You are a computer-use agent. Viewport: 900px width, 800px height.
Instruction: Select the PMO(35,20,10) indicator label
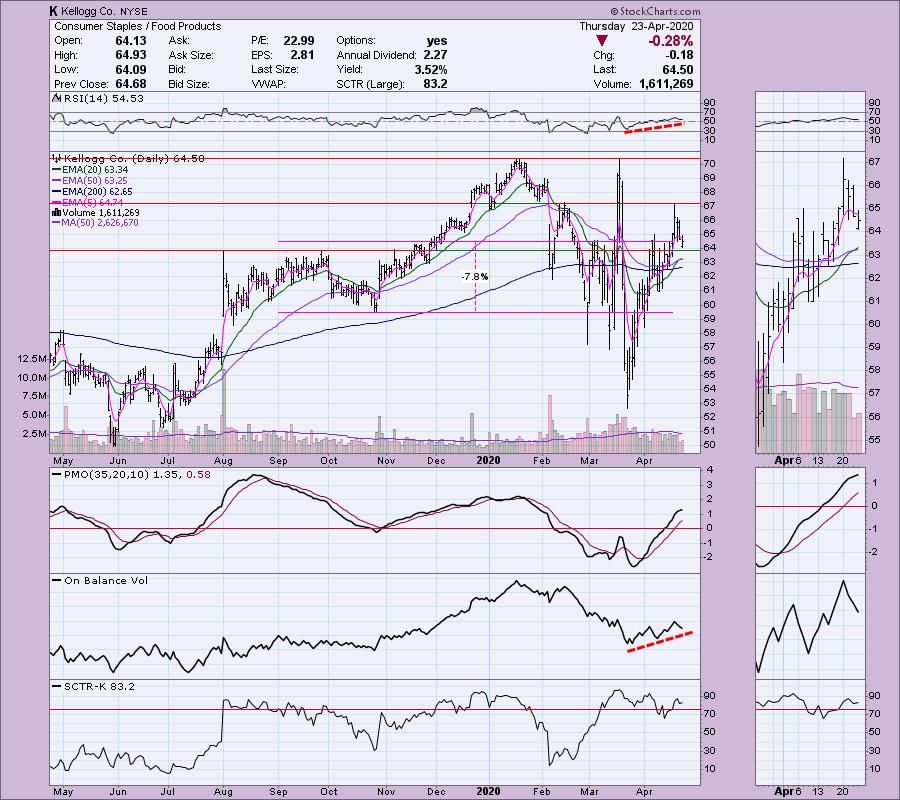point(138,475)
